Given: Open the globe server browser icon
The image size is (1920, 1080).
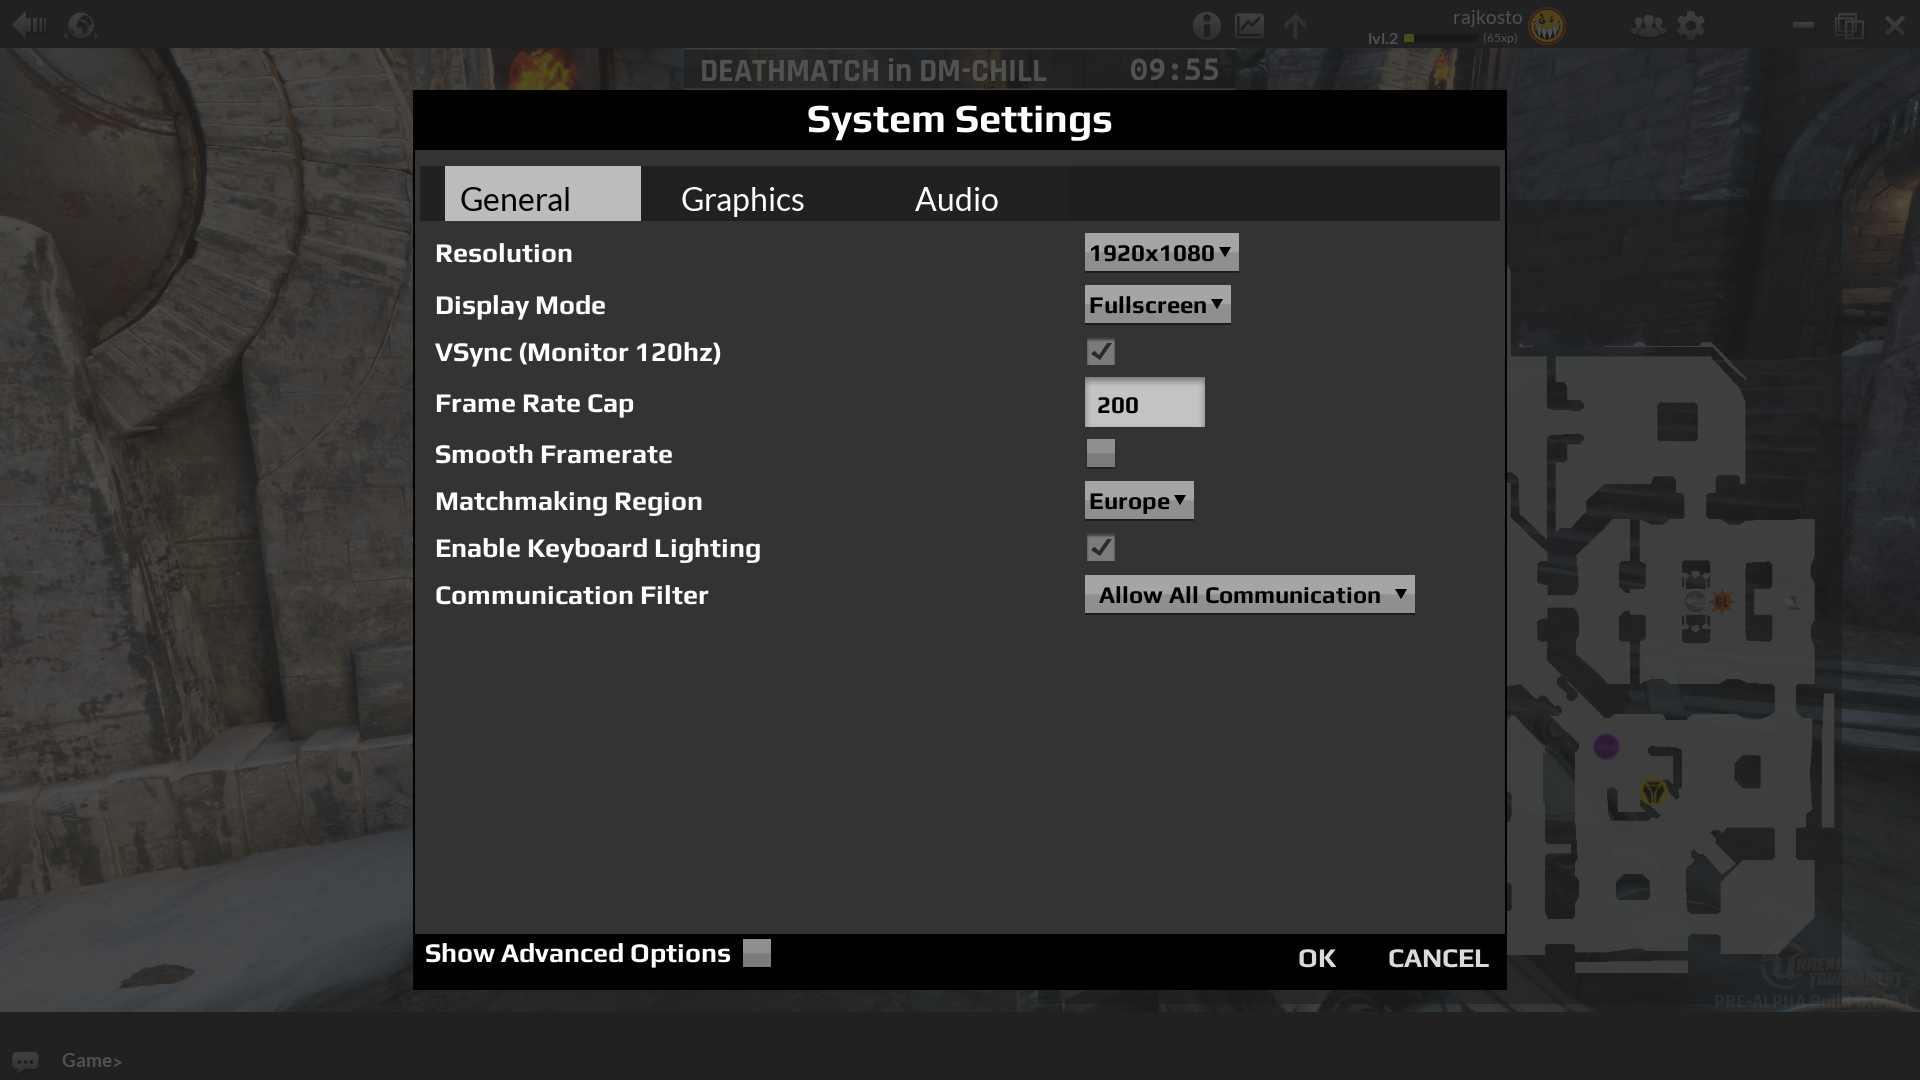Looking at the screenshot, I should 81,25.
